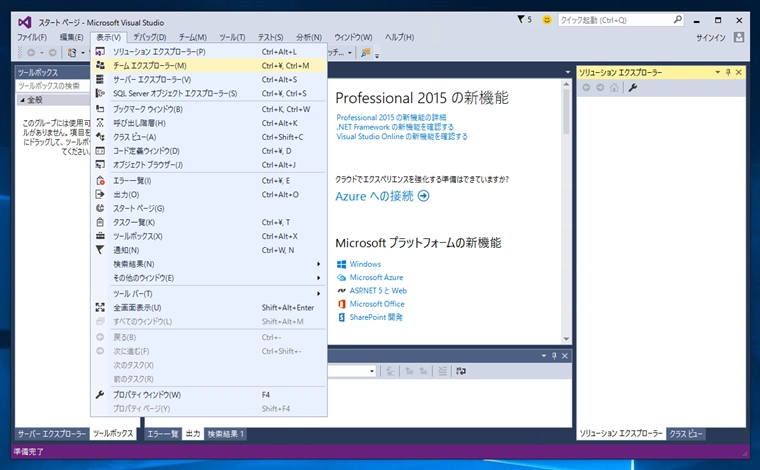Open the Tools menu
Viewport: 760px width, 470px height.
coord(232,37)
